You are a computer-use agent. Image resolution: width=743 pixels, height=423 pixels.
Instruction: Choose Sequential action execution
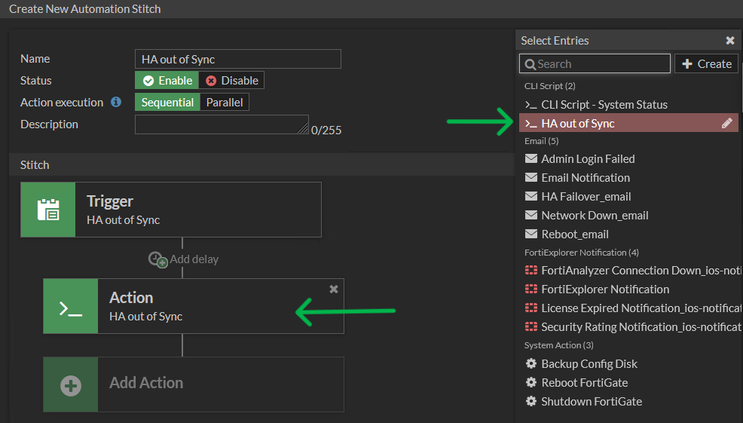pyautogui.click(x=167, y=102)
